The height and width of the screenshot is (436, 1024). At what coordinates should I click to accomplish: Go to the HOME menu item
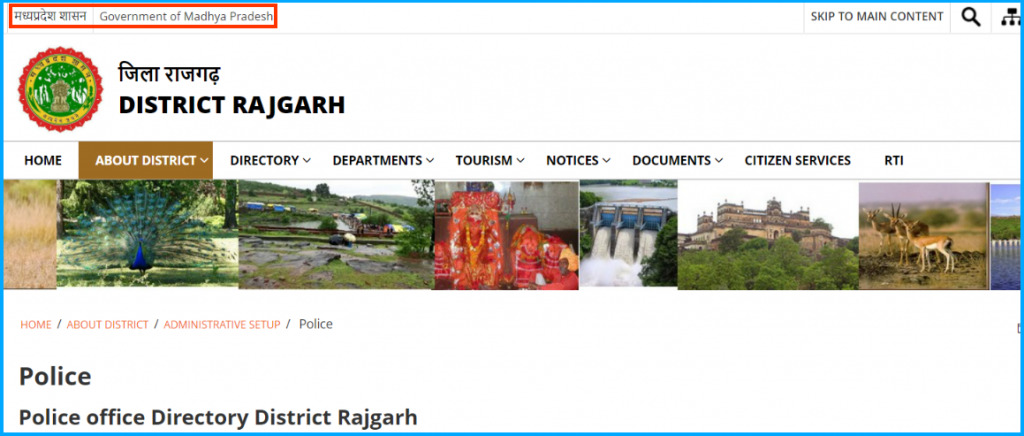pos(43,161)
